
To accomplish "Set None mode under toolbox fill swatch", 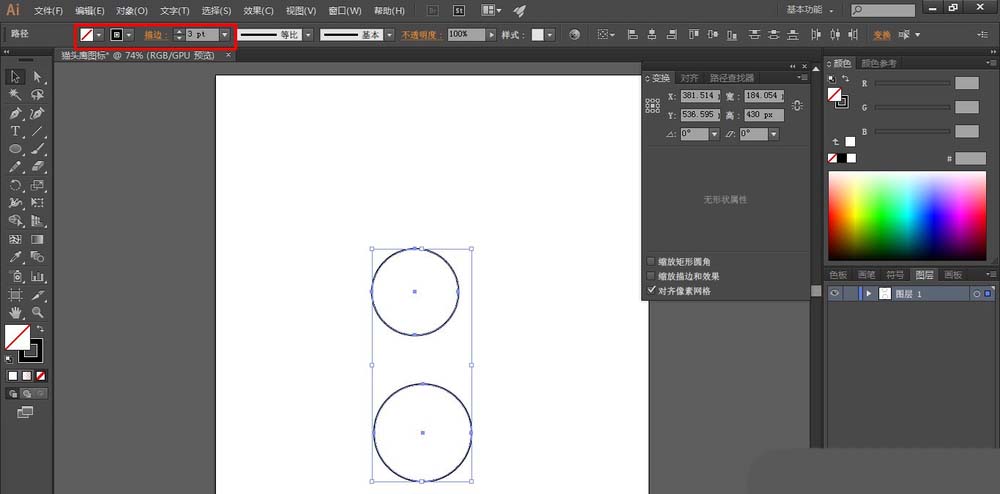I will tap(41, 376).
